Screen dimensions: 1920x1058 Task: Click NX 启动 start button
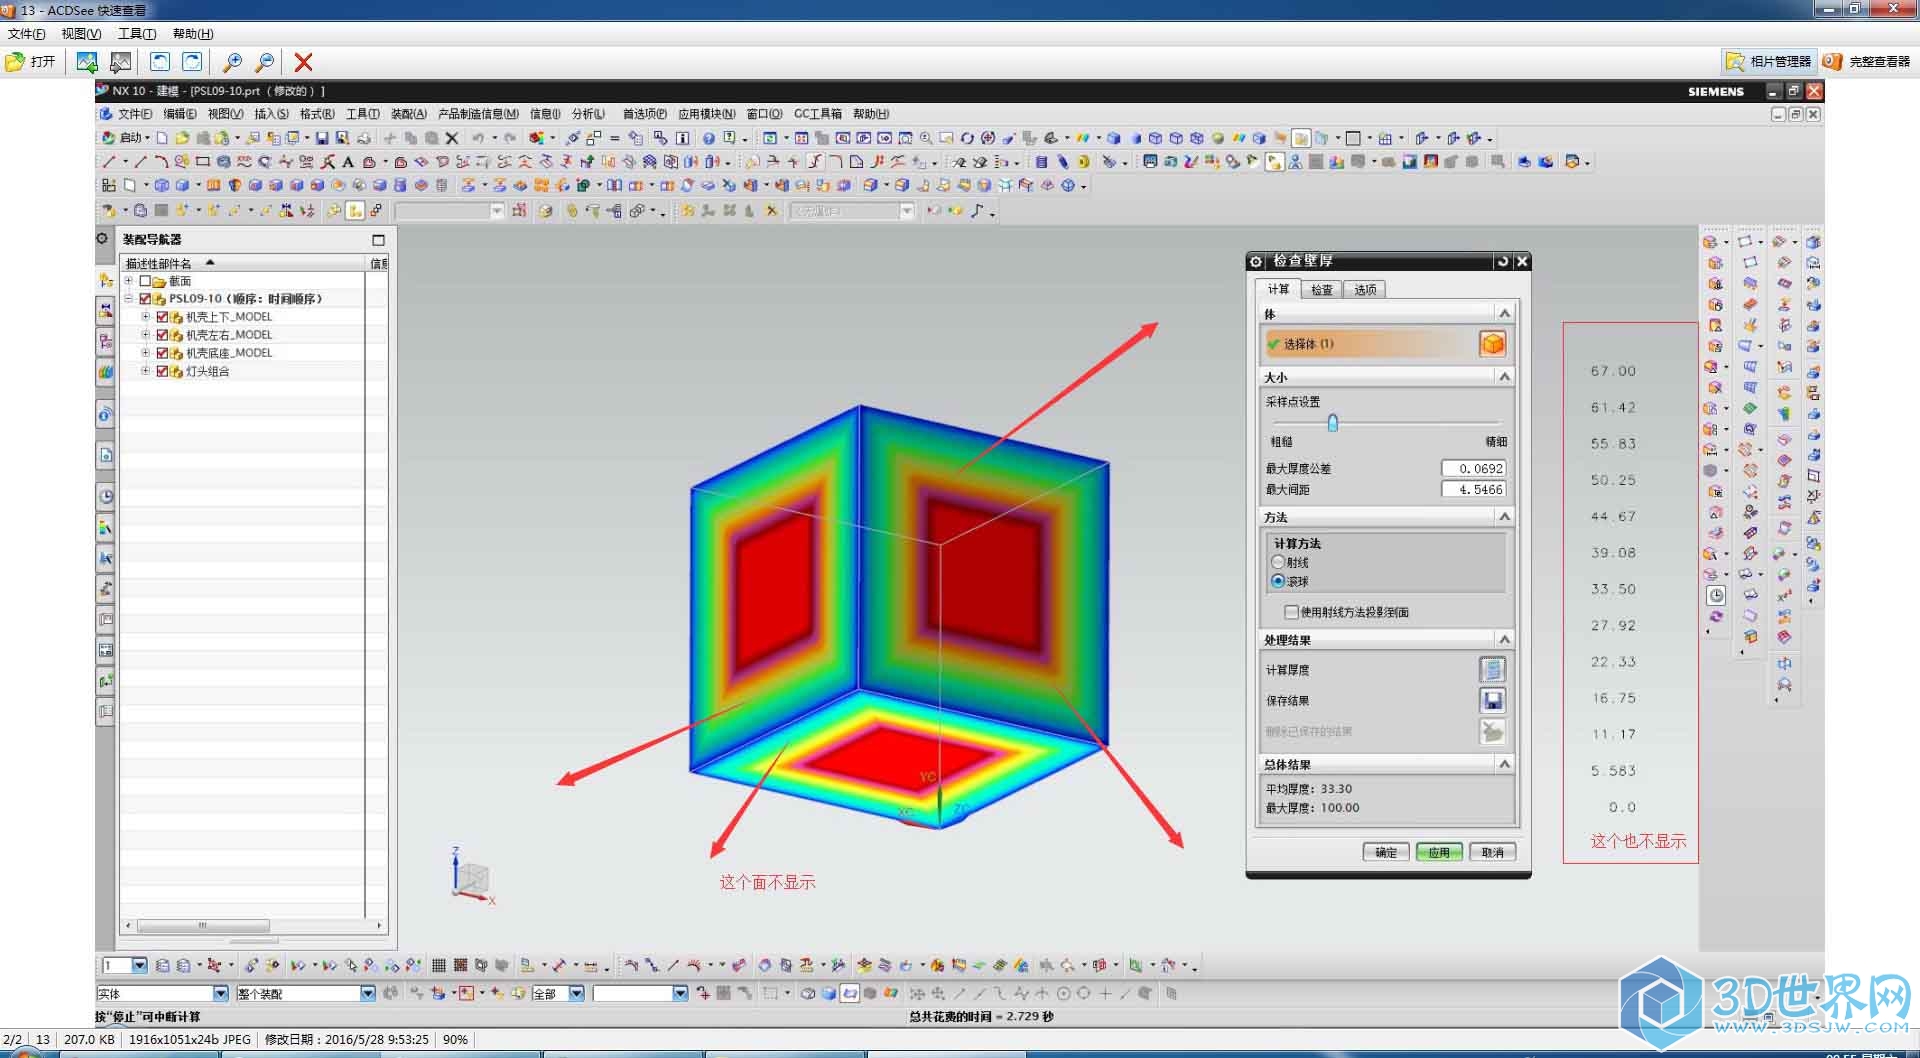[124, 138]
